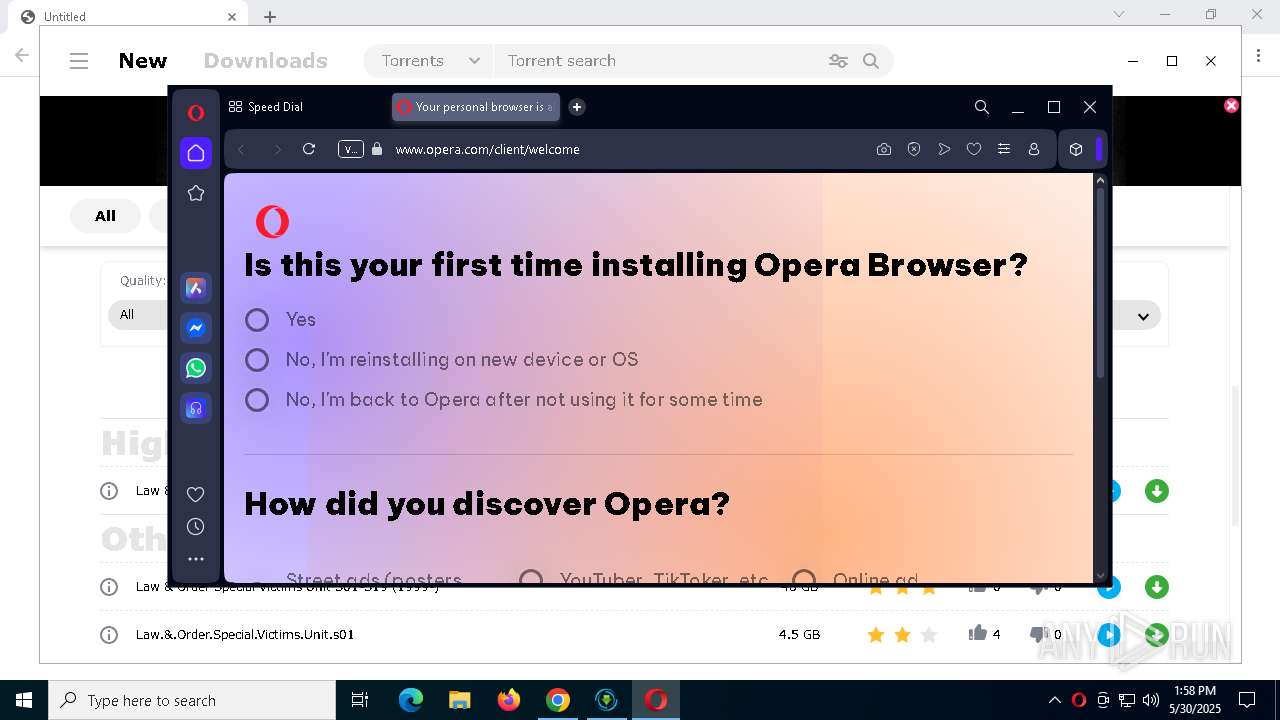Go forward in Opera navigation
This screenshot has height=720, width=1280.
coord(277,149)
